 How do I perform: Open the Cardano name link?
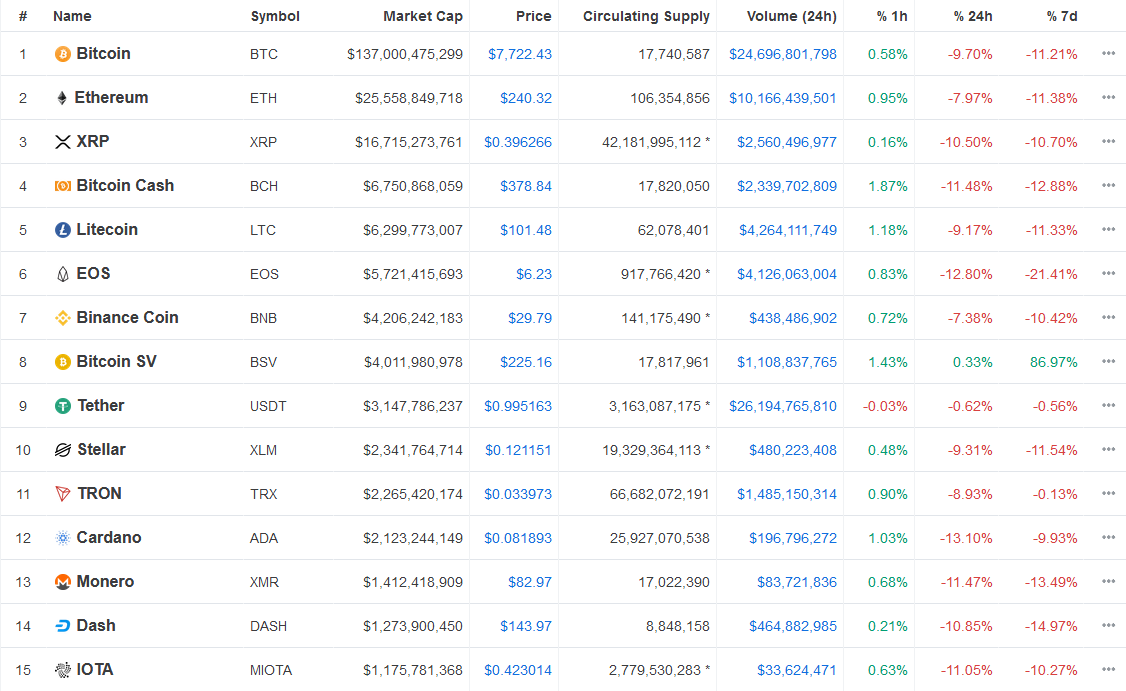(x=108, y=538)
